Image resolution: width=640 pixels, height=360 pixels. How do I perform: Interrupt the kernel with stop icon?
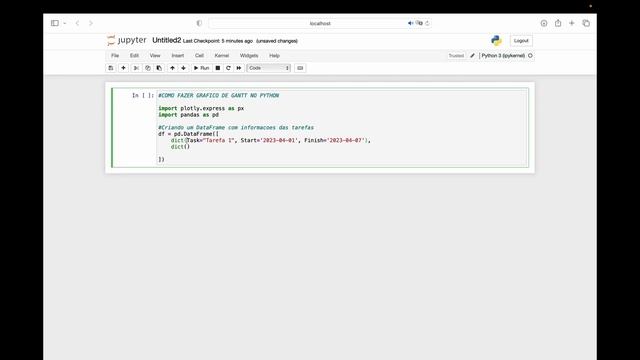tap(218, 68)
